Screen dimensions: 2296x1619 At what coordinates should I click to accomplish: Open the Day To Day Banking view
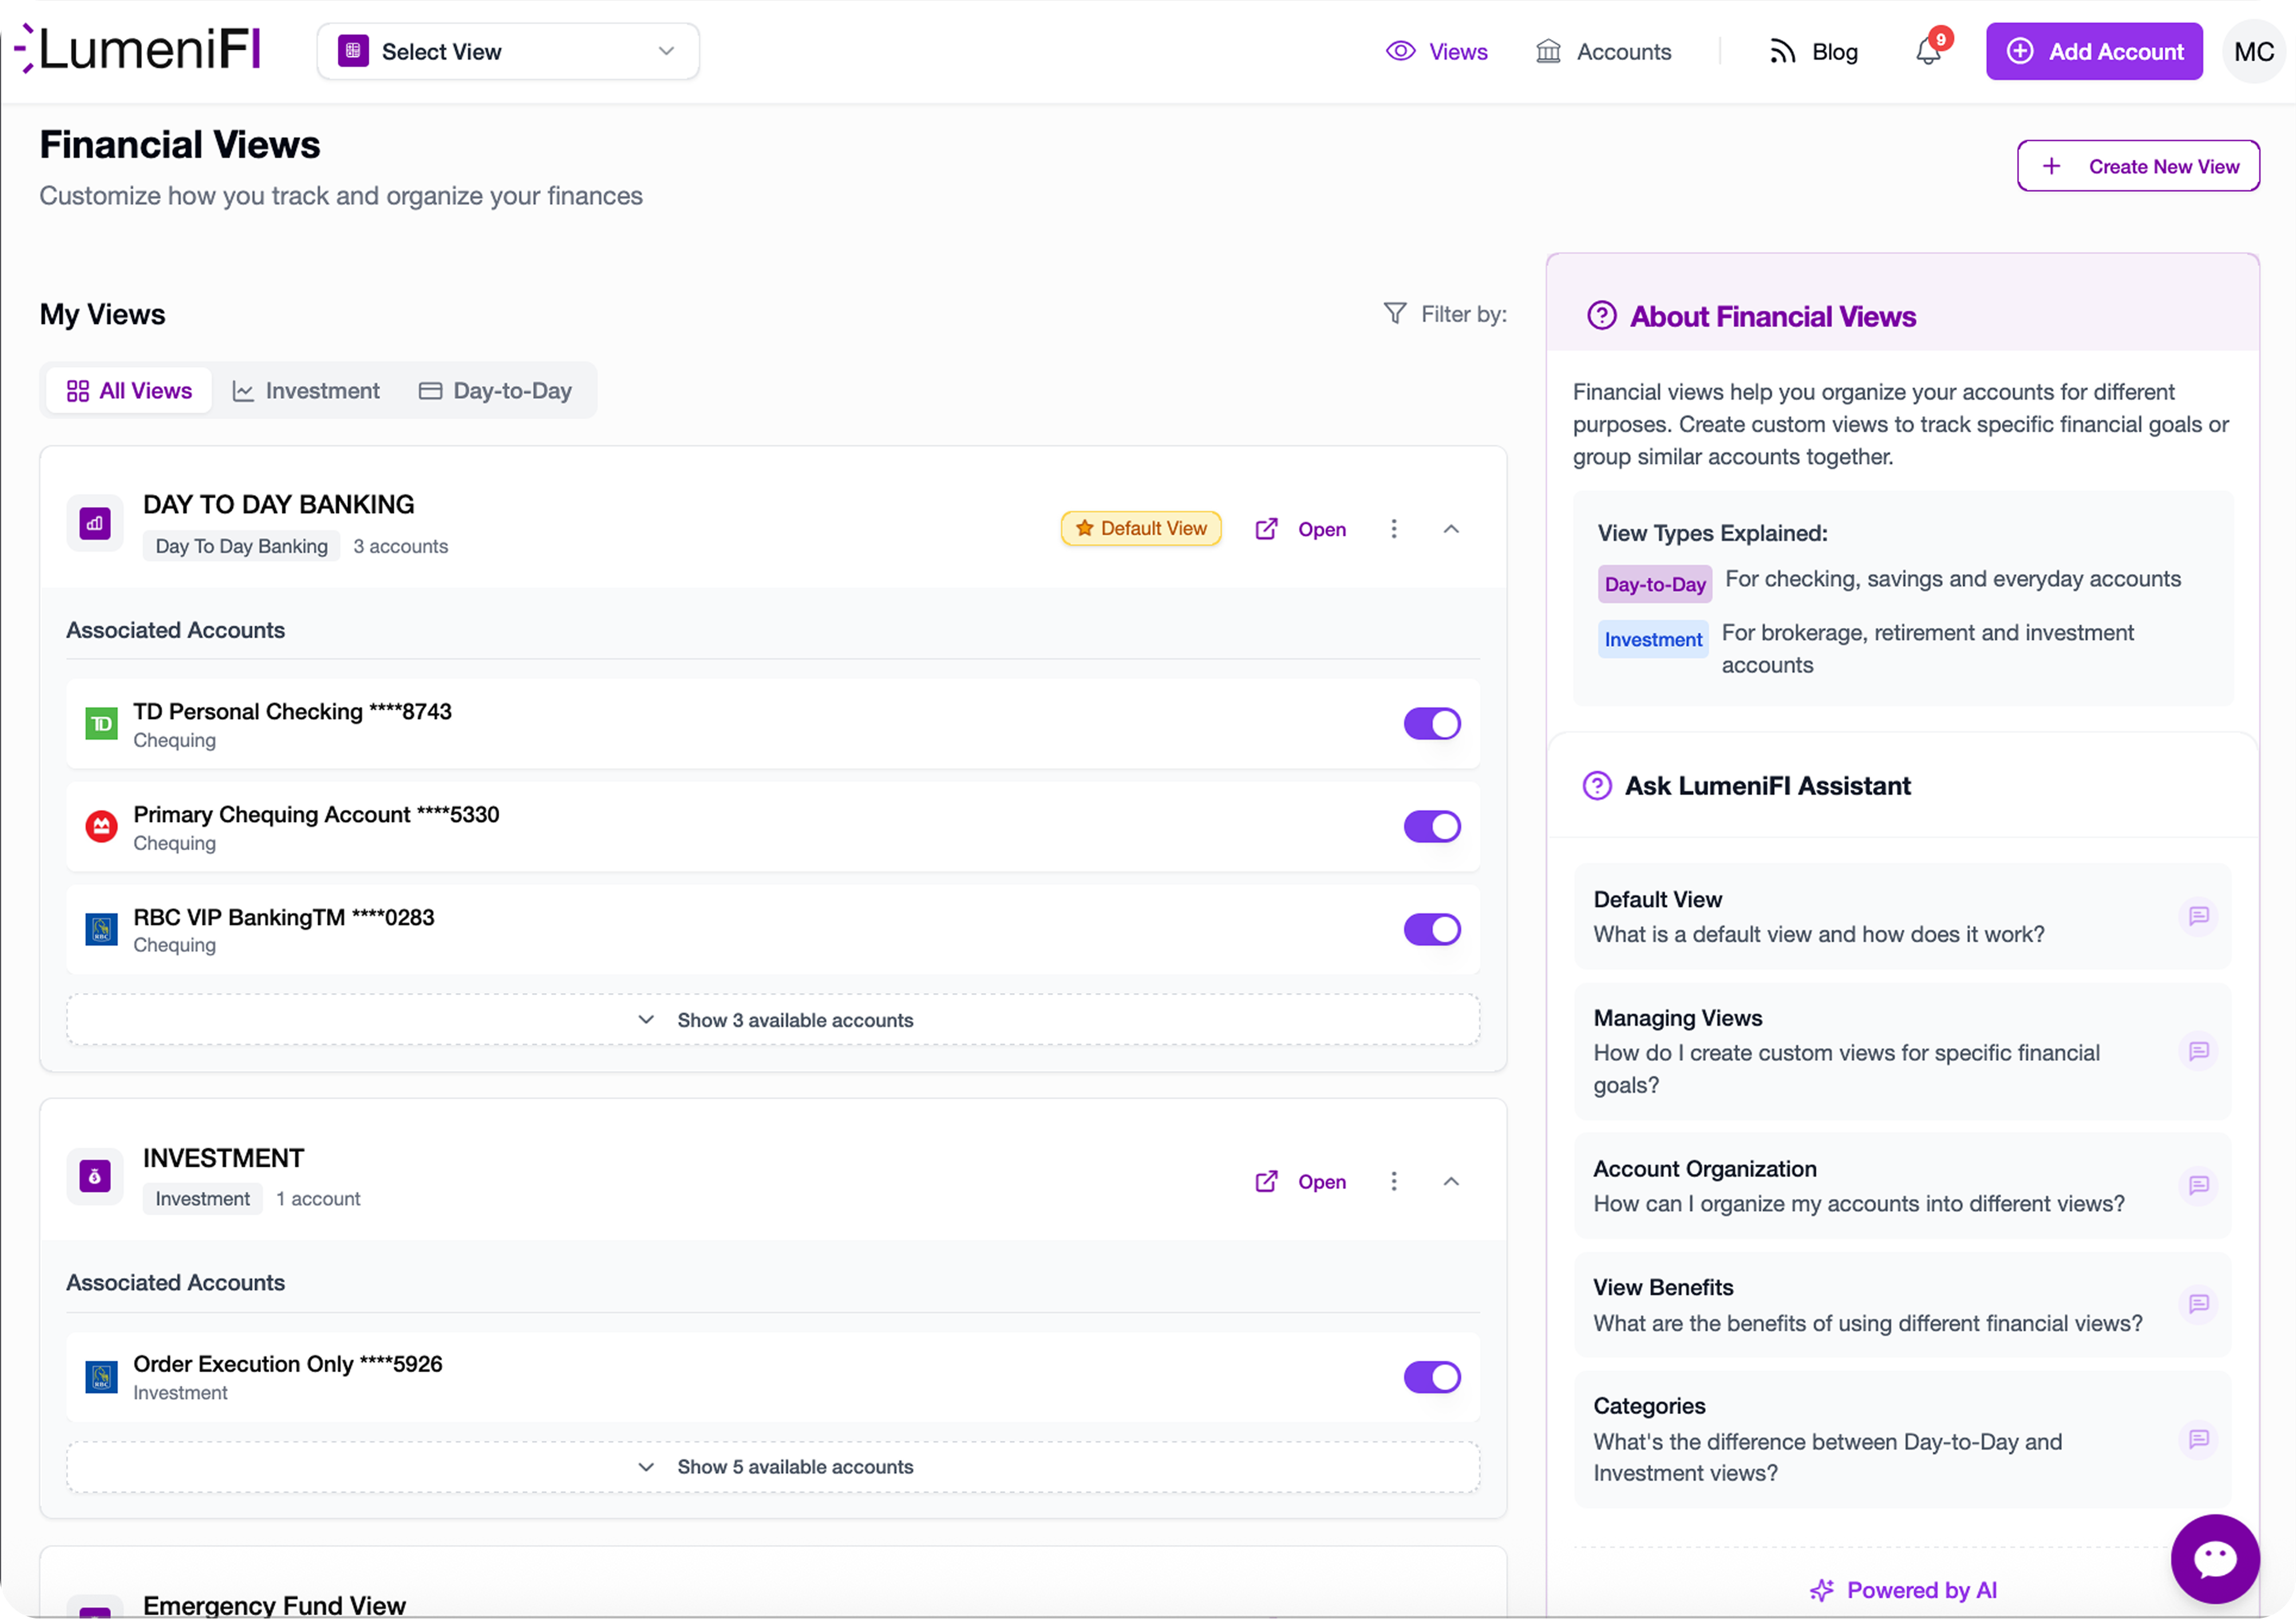pos(1321,528)
